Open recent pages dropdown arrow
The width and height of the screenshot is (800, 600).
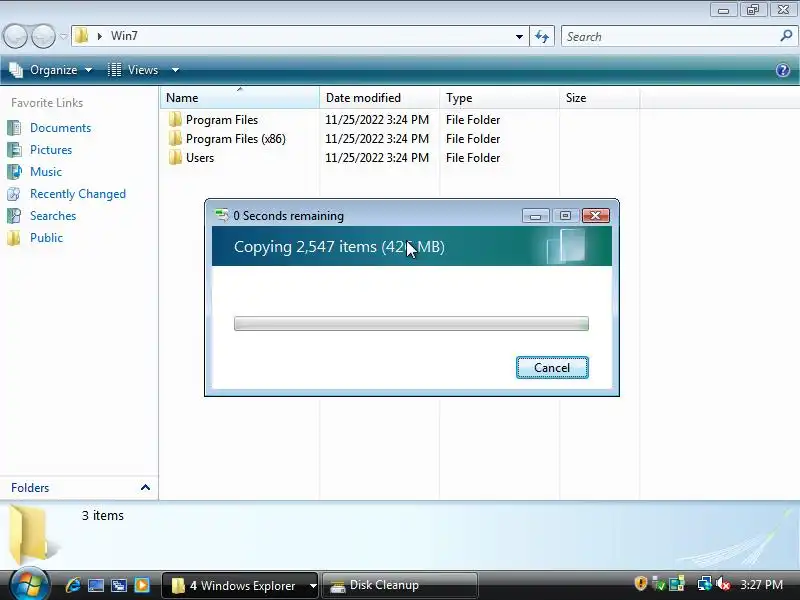[x=63, y=36]
